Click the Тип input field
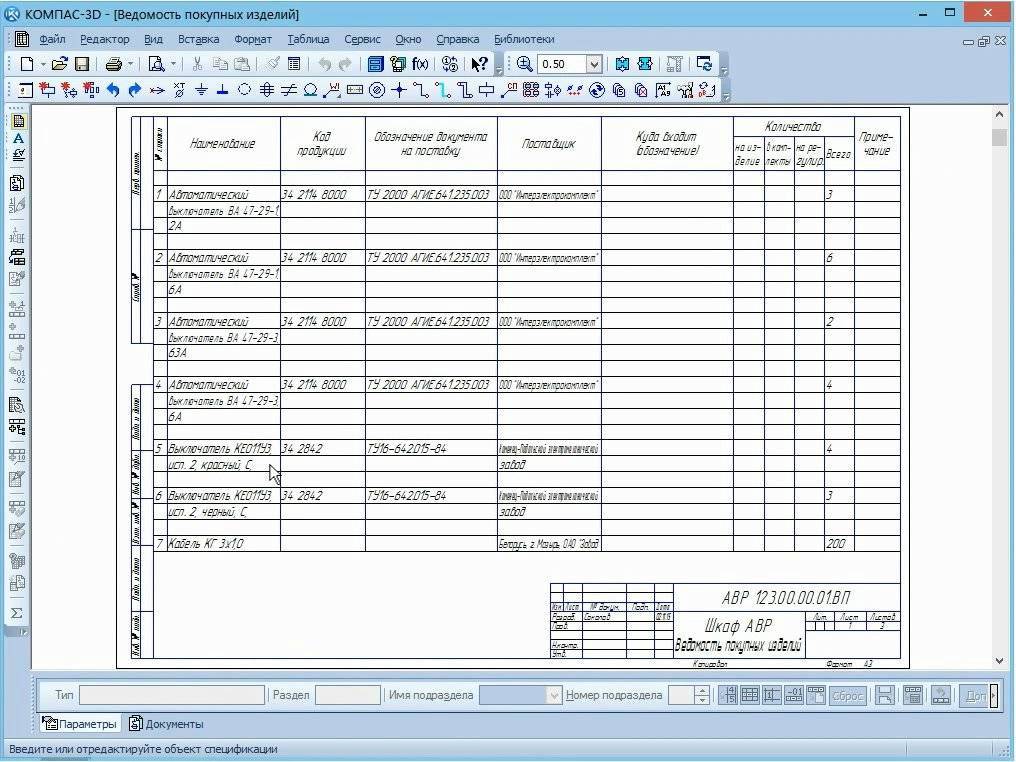This screenshot has width=1016, height=762. tap(172, 695)
